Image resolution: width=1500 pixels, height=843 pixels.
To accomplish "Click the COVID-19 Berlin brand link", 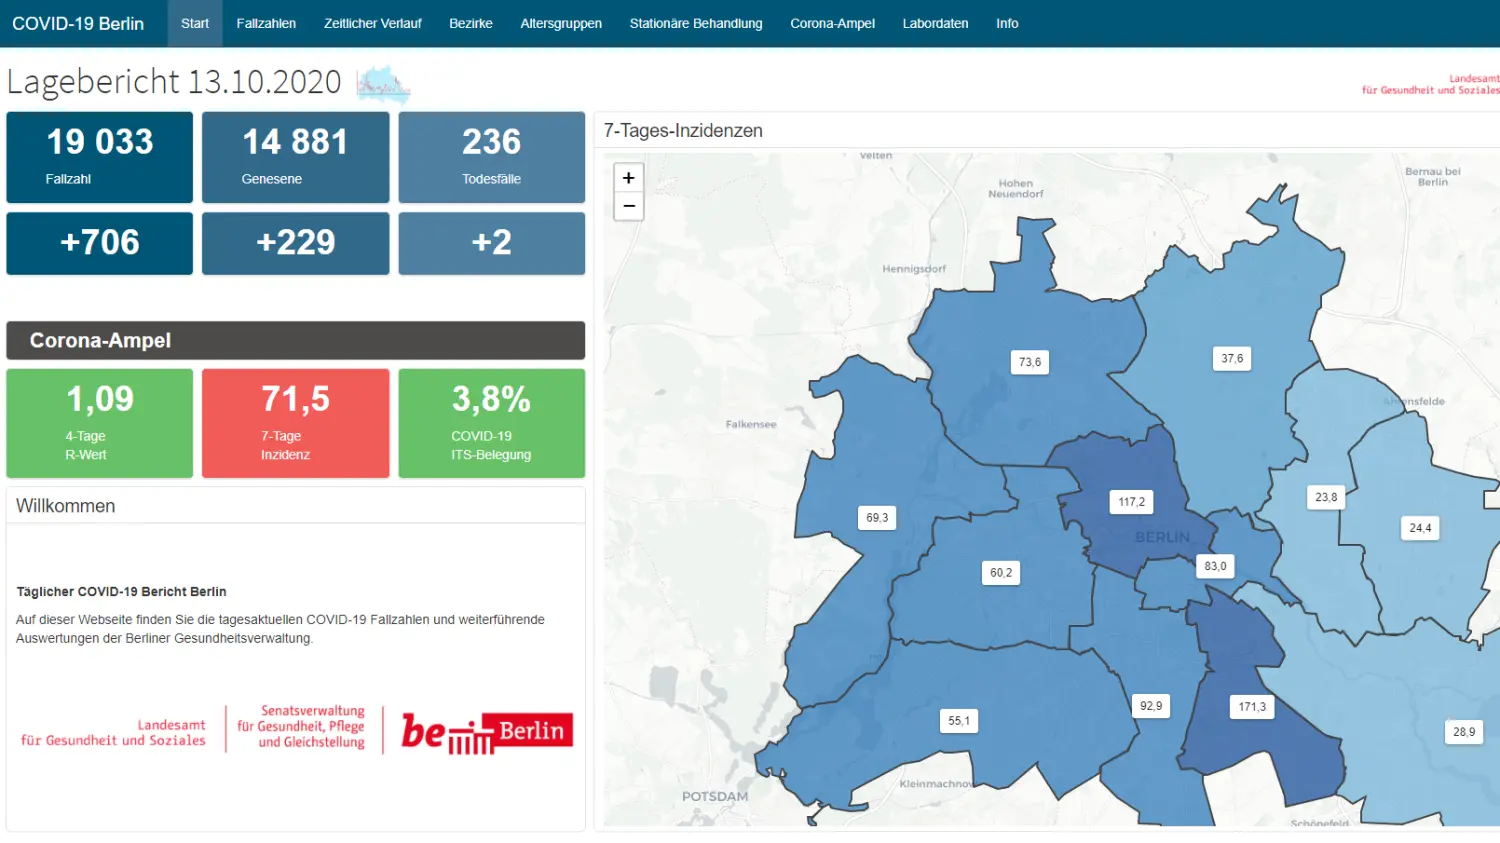I will (78, 23).
